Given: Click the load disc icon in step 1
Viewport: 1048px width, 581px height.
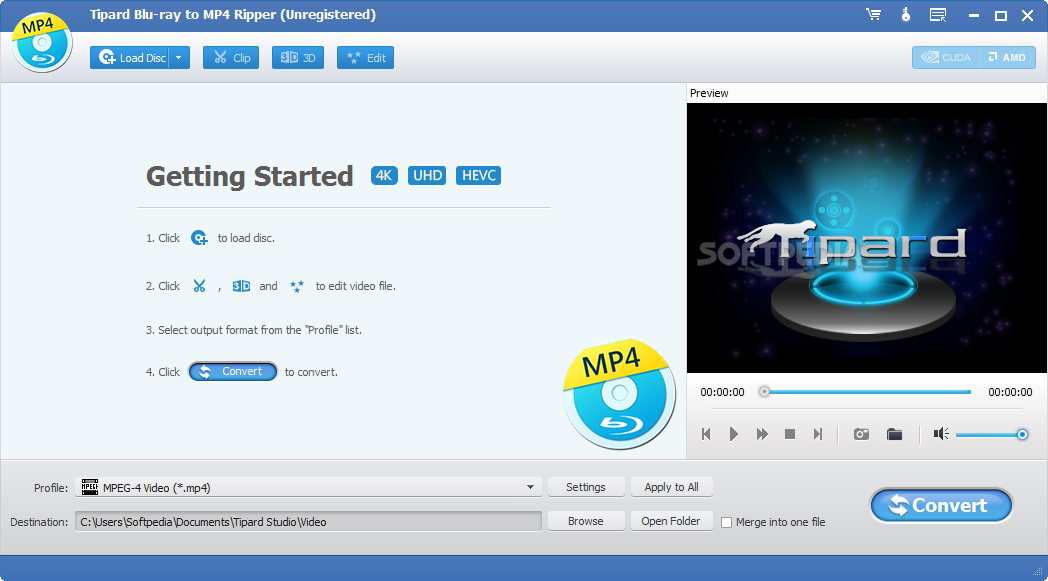Looking at the screenshot, I should pyautogui.click(x=199, y=238).
